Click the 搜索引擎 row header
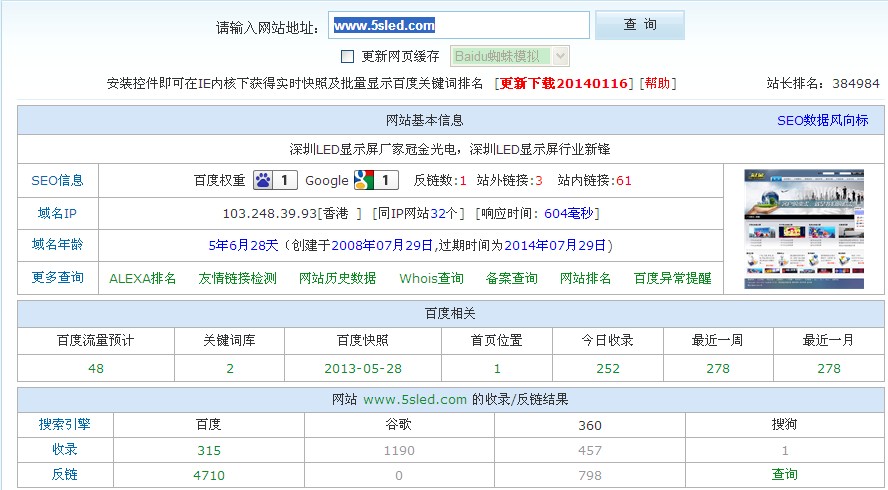The height and width of the screenshot is (490, 888). (65, 424)
